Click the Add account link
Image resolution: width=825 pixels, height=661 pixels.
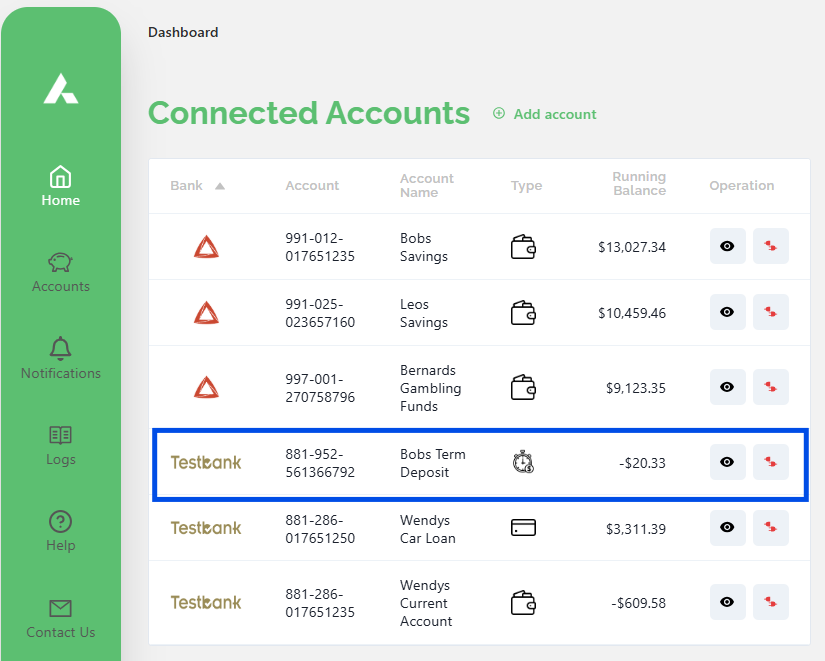555,114
